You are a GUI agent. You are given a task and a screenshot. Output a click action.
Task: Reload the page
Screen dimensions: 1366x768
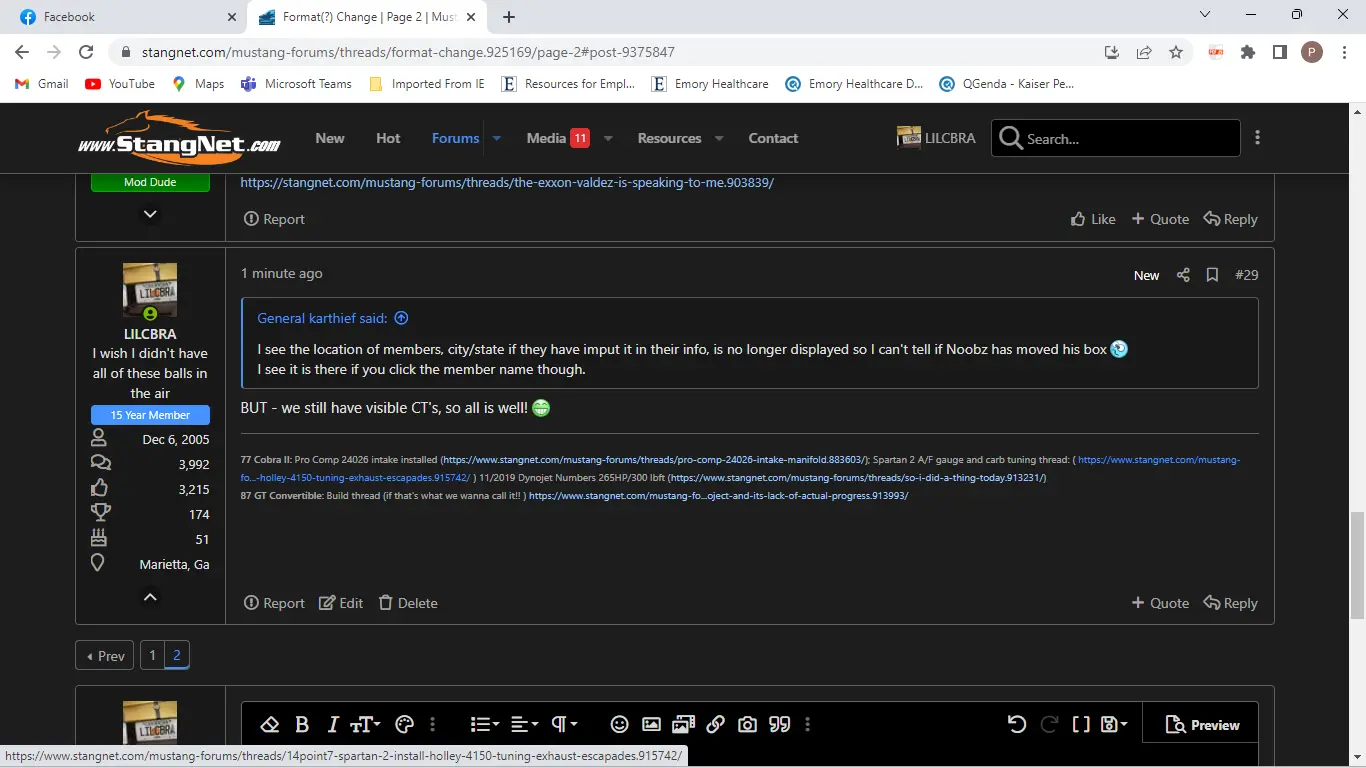click(86, 52)
